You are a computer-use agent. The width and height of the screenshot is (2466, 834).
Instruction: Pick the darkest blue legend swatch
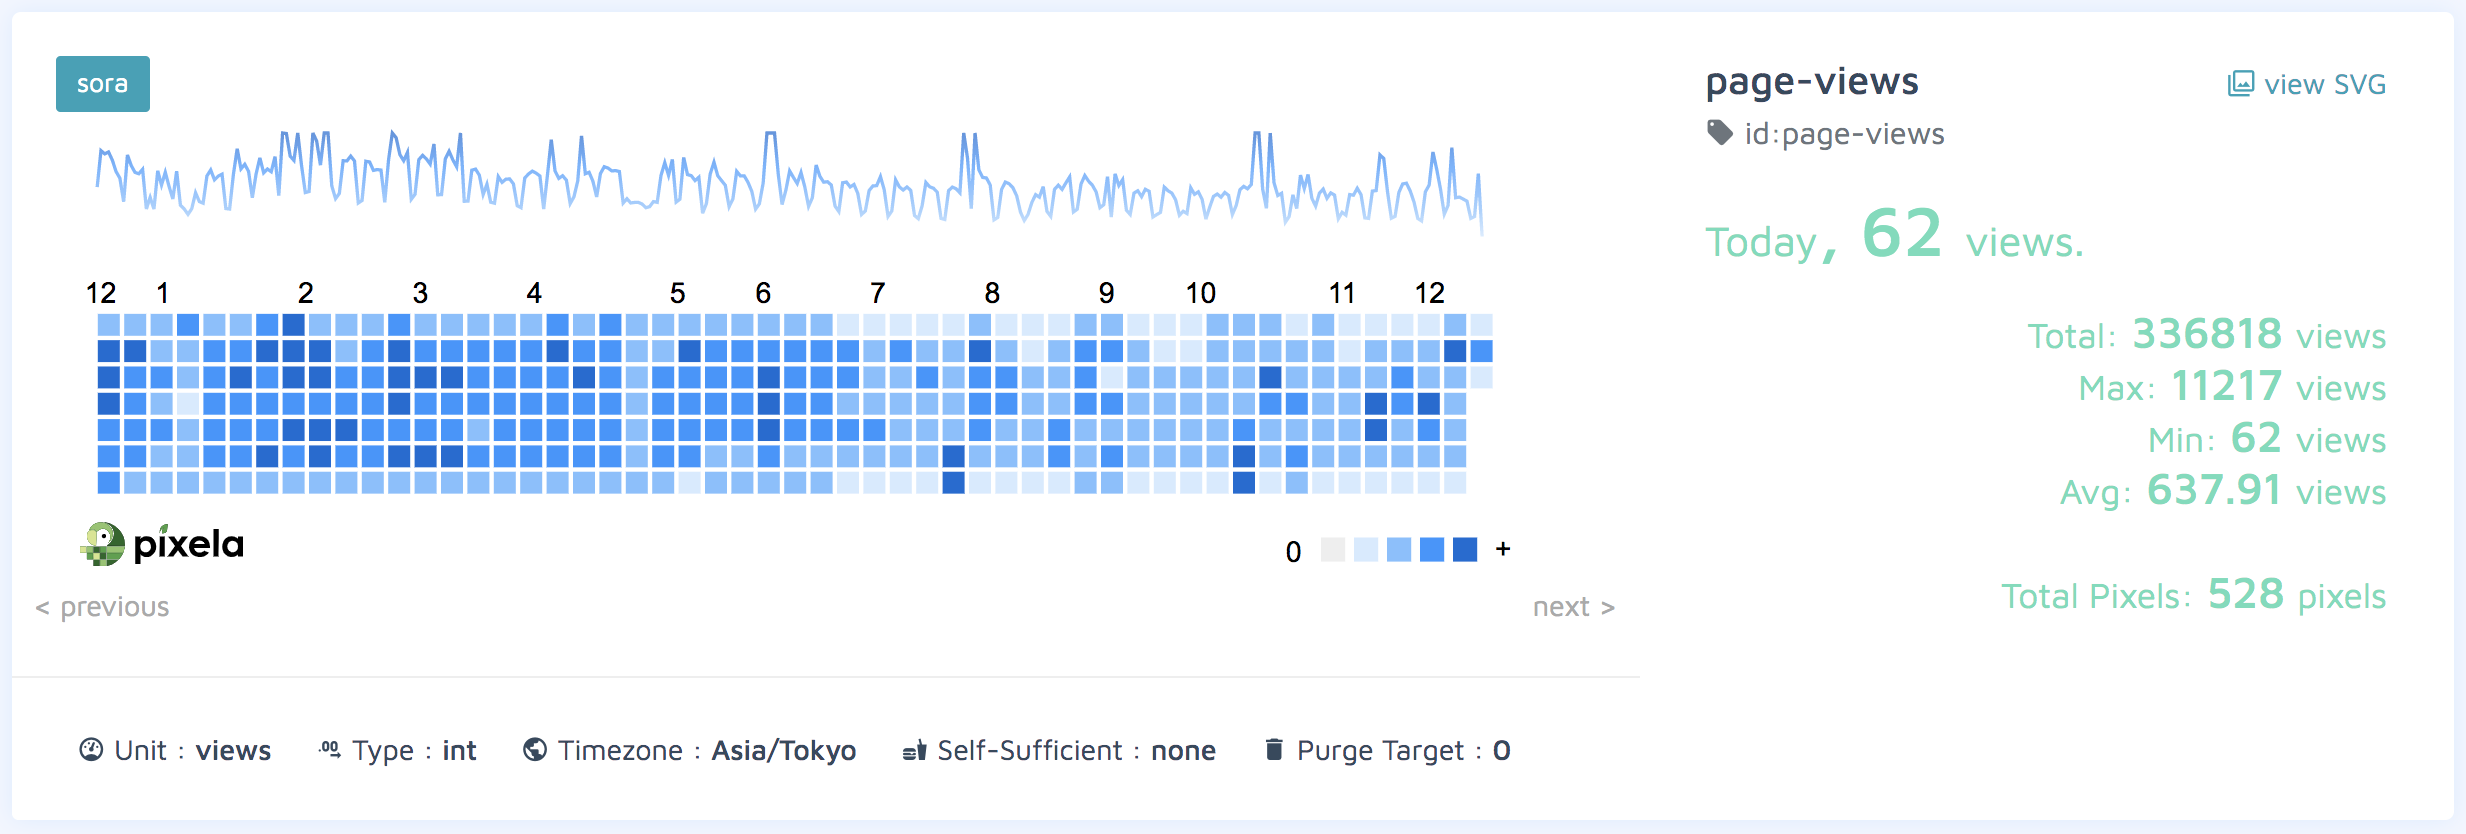[1465, 550]
